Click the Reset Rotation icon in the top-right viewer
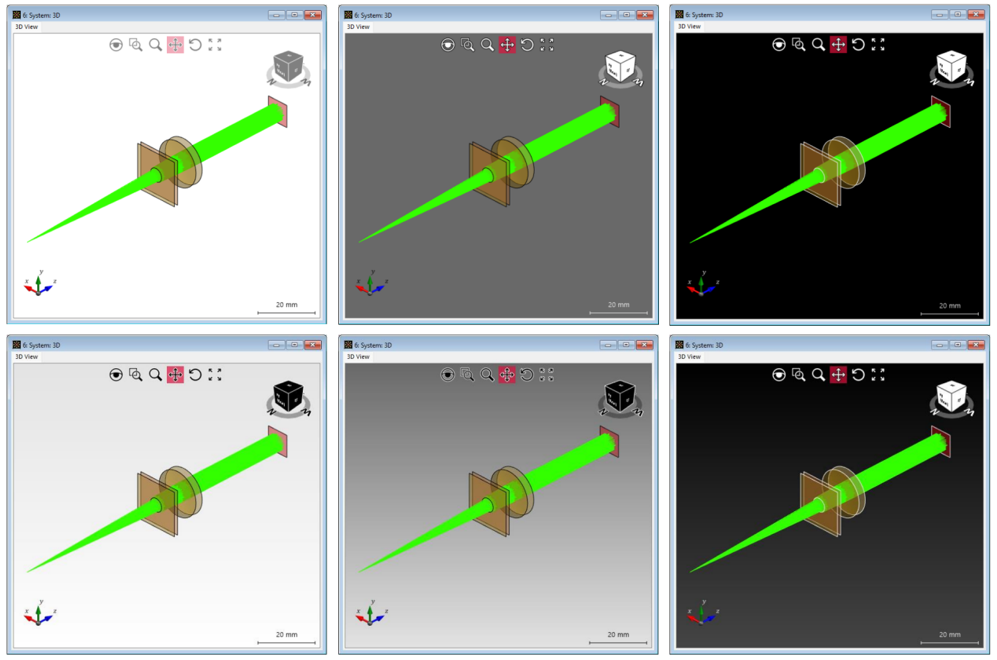Screen dimensions: 997x660 859,45
